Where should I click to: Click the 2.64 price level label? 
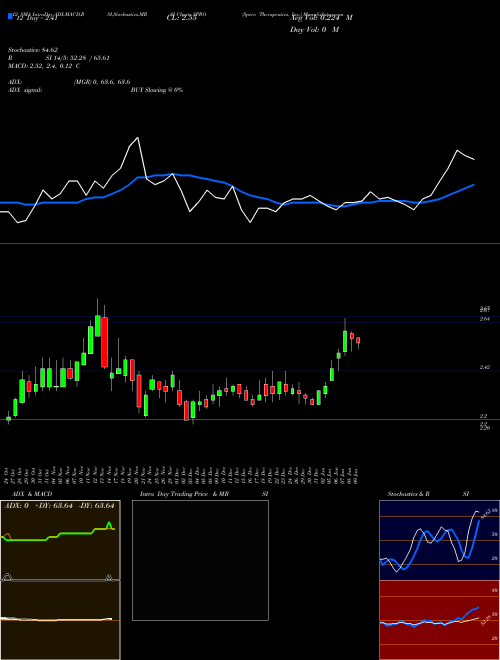[485, 319]
